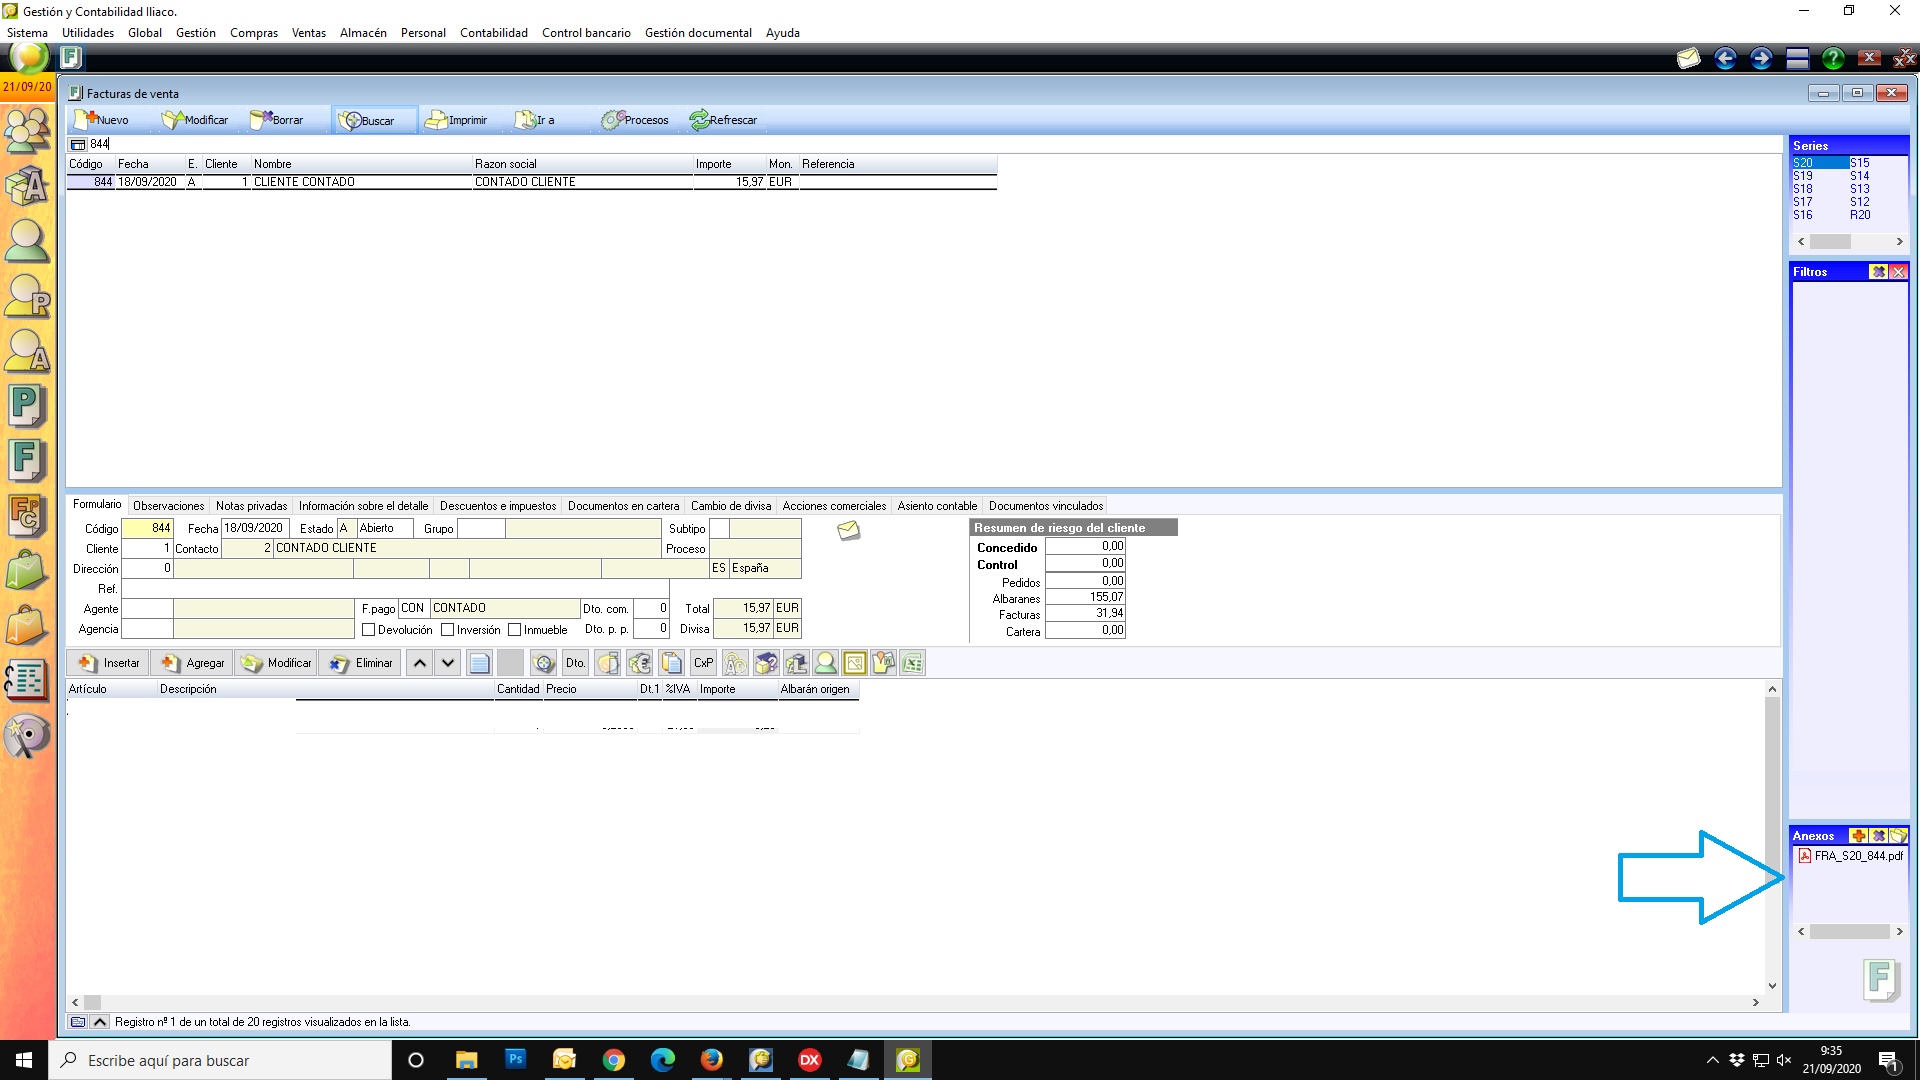Click the euro coins detail toolbar icon
This screenshot has width=1920, height=1080.
[x=640, y=663]
